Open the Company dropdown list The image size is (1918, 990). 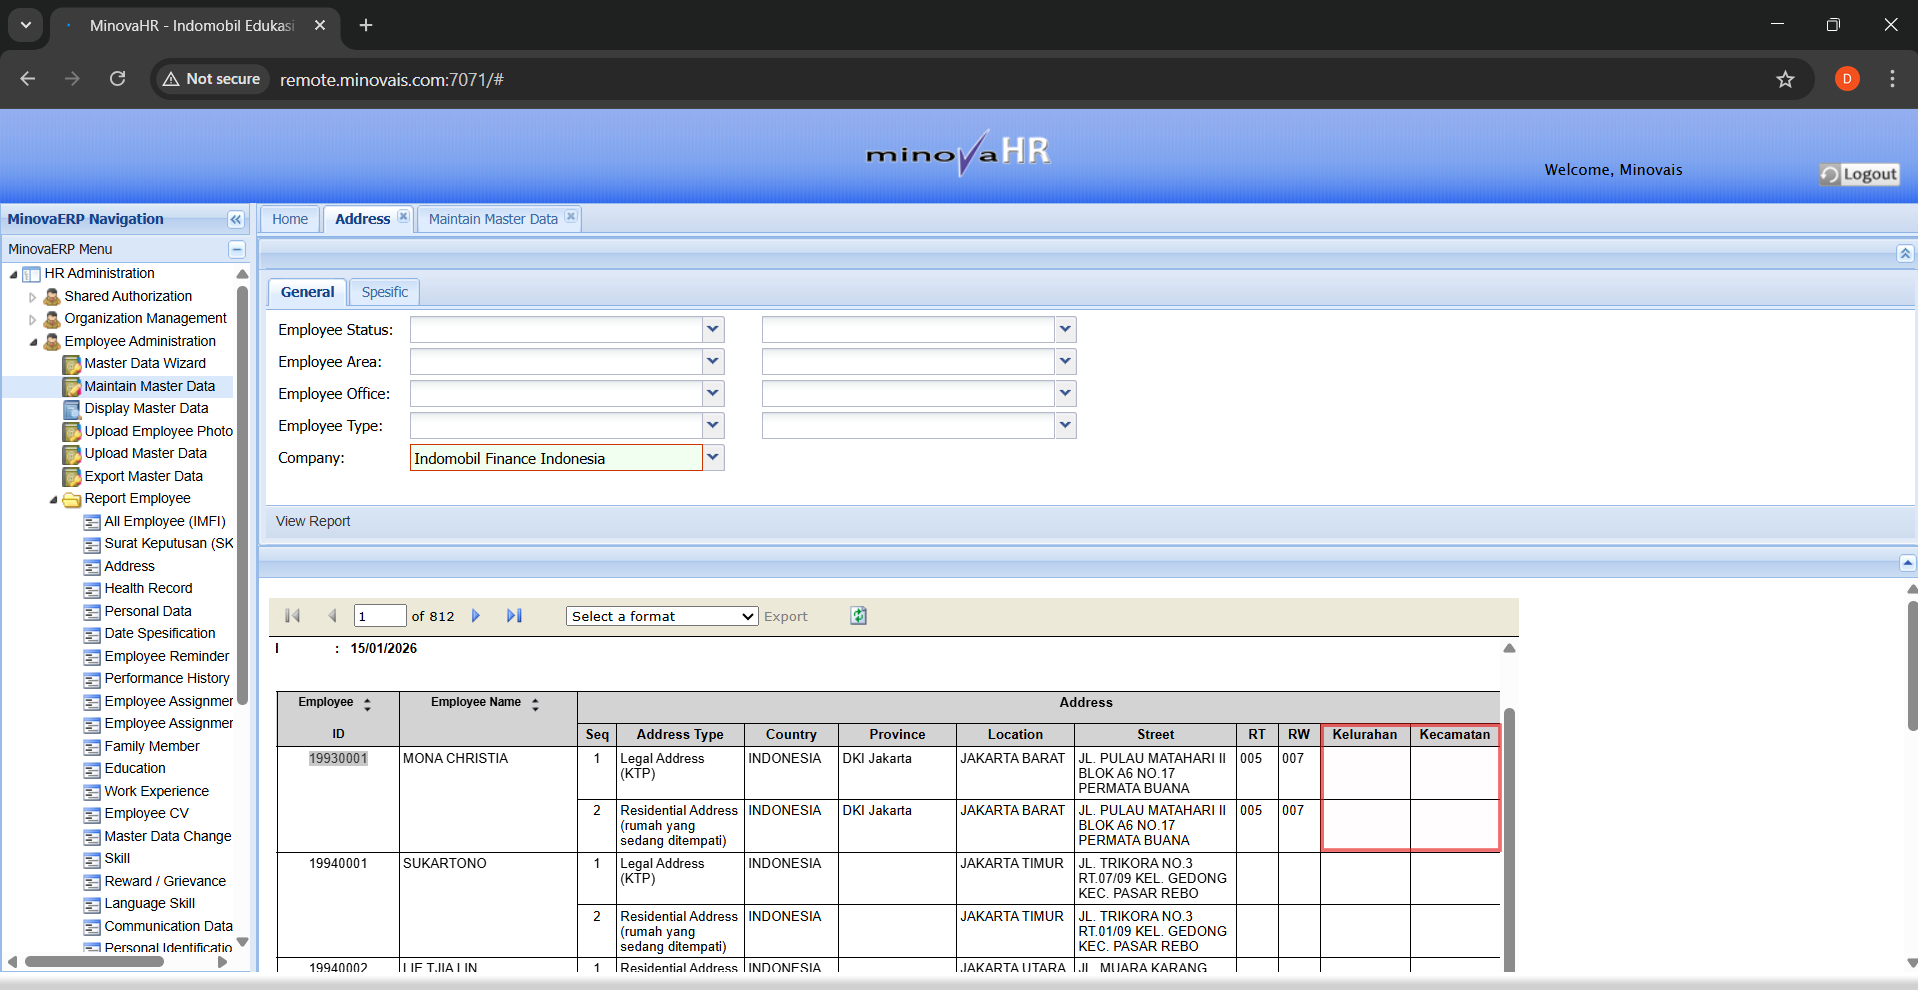712,457
